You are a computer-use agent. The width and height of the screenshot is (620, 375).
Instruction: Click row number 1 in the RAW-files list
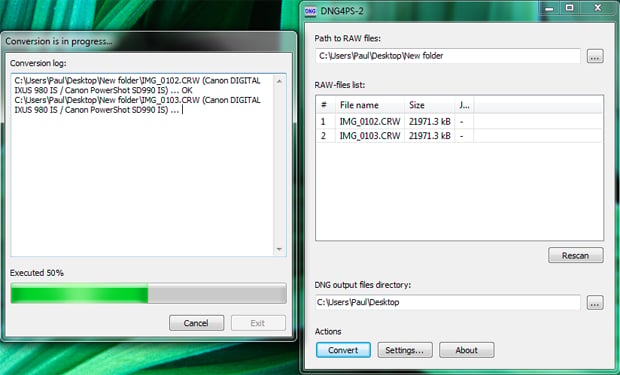click(x=323, y=121)
